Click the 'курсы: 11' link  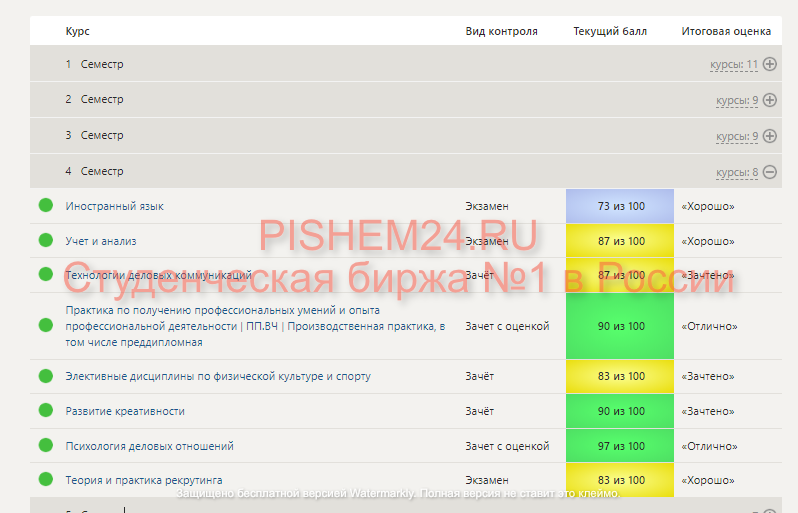733,65
